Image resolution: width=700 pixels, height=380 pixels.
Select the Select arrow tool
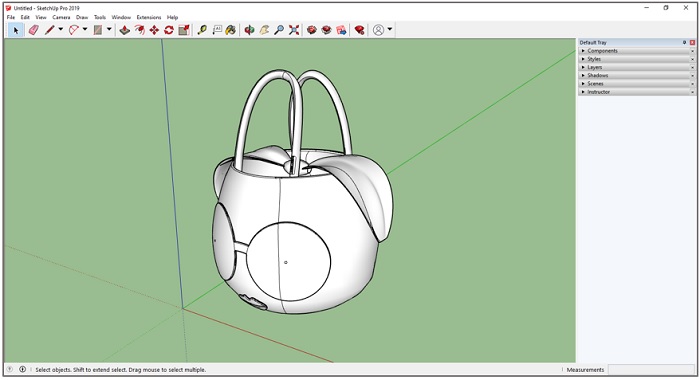point(16,30)
